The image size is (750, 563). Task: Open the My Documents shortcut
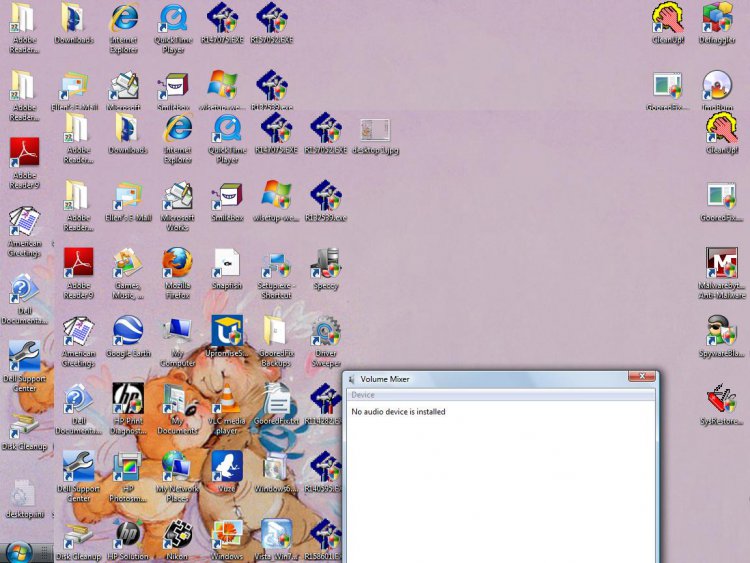177,409
